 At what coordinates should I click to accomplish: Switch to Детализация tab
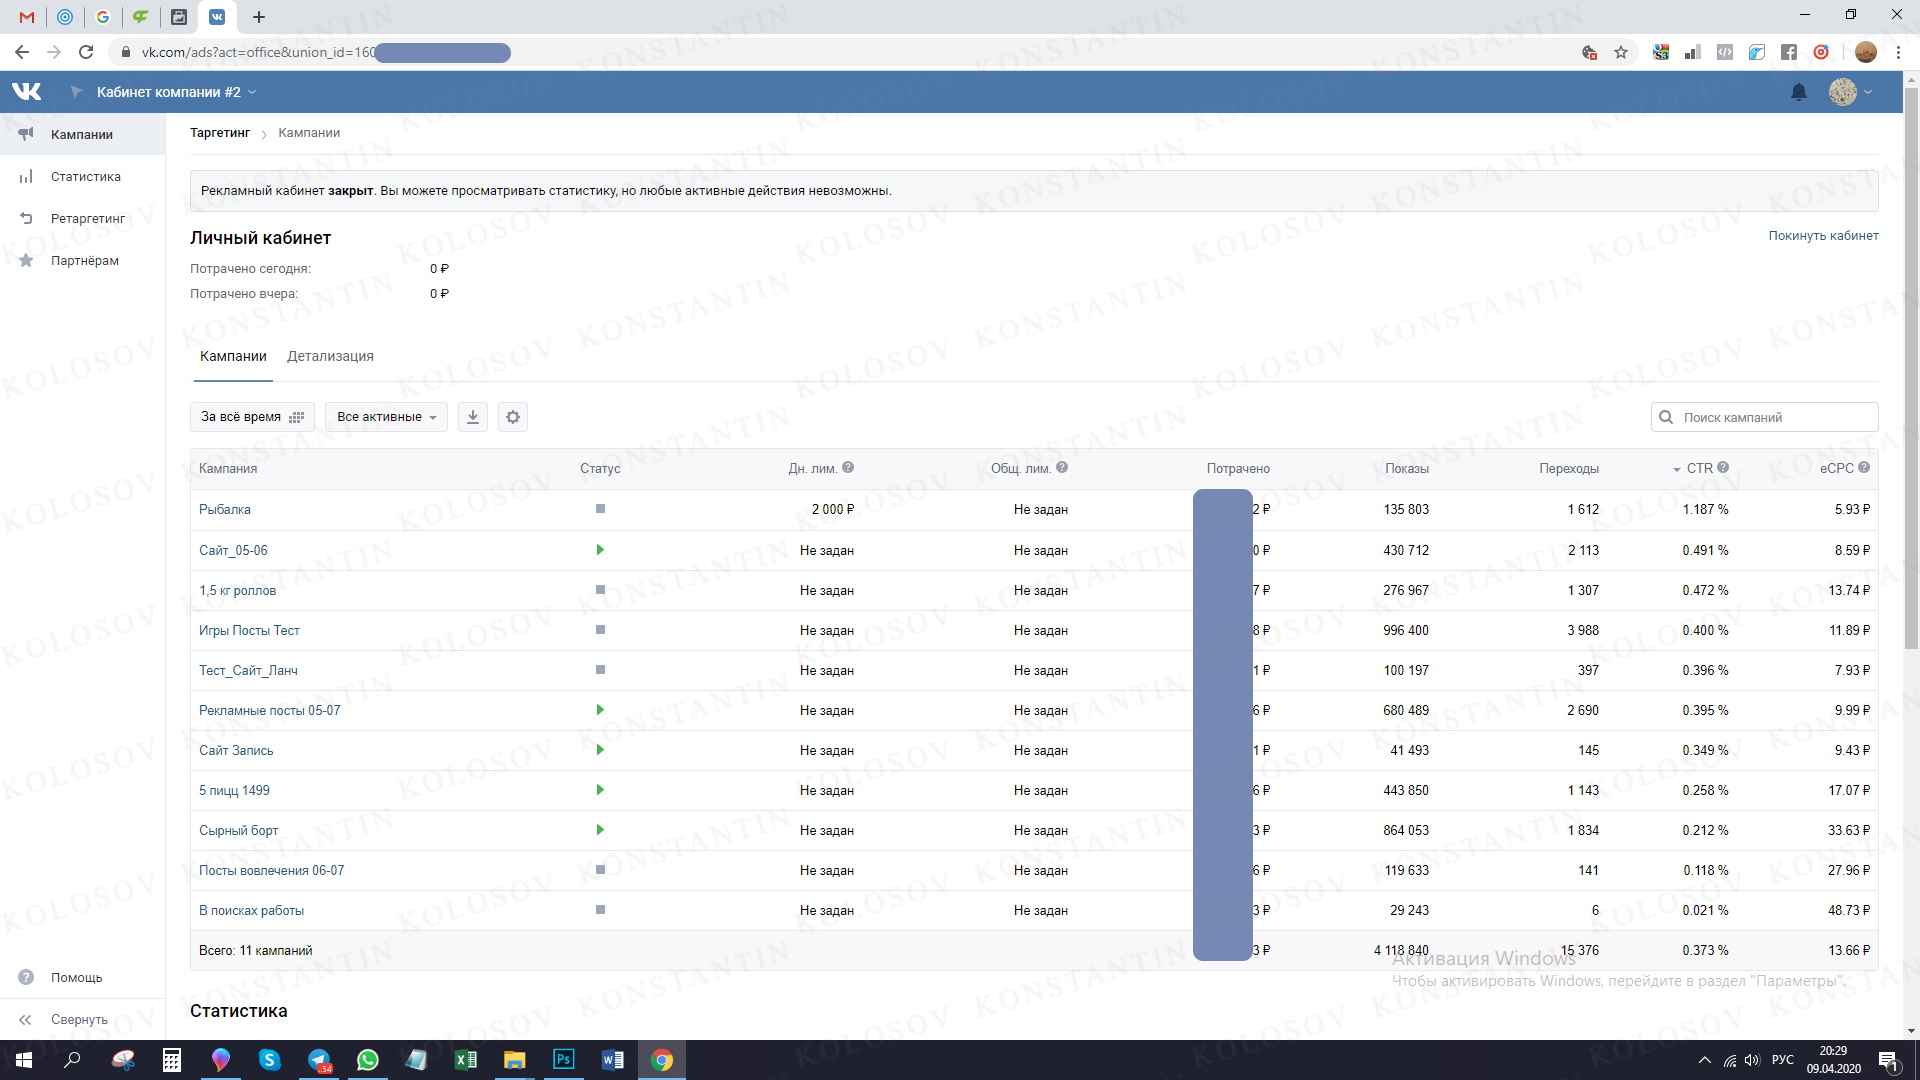click(330, 356)
